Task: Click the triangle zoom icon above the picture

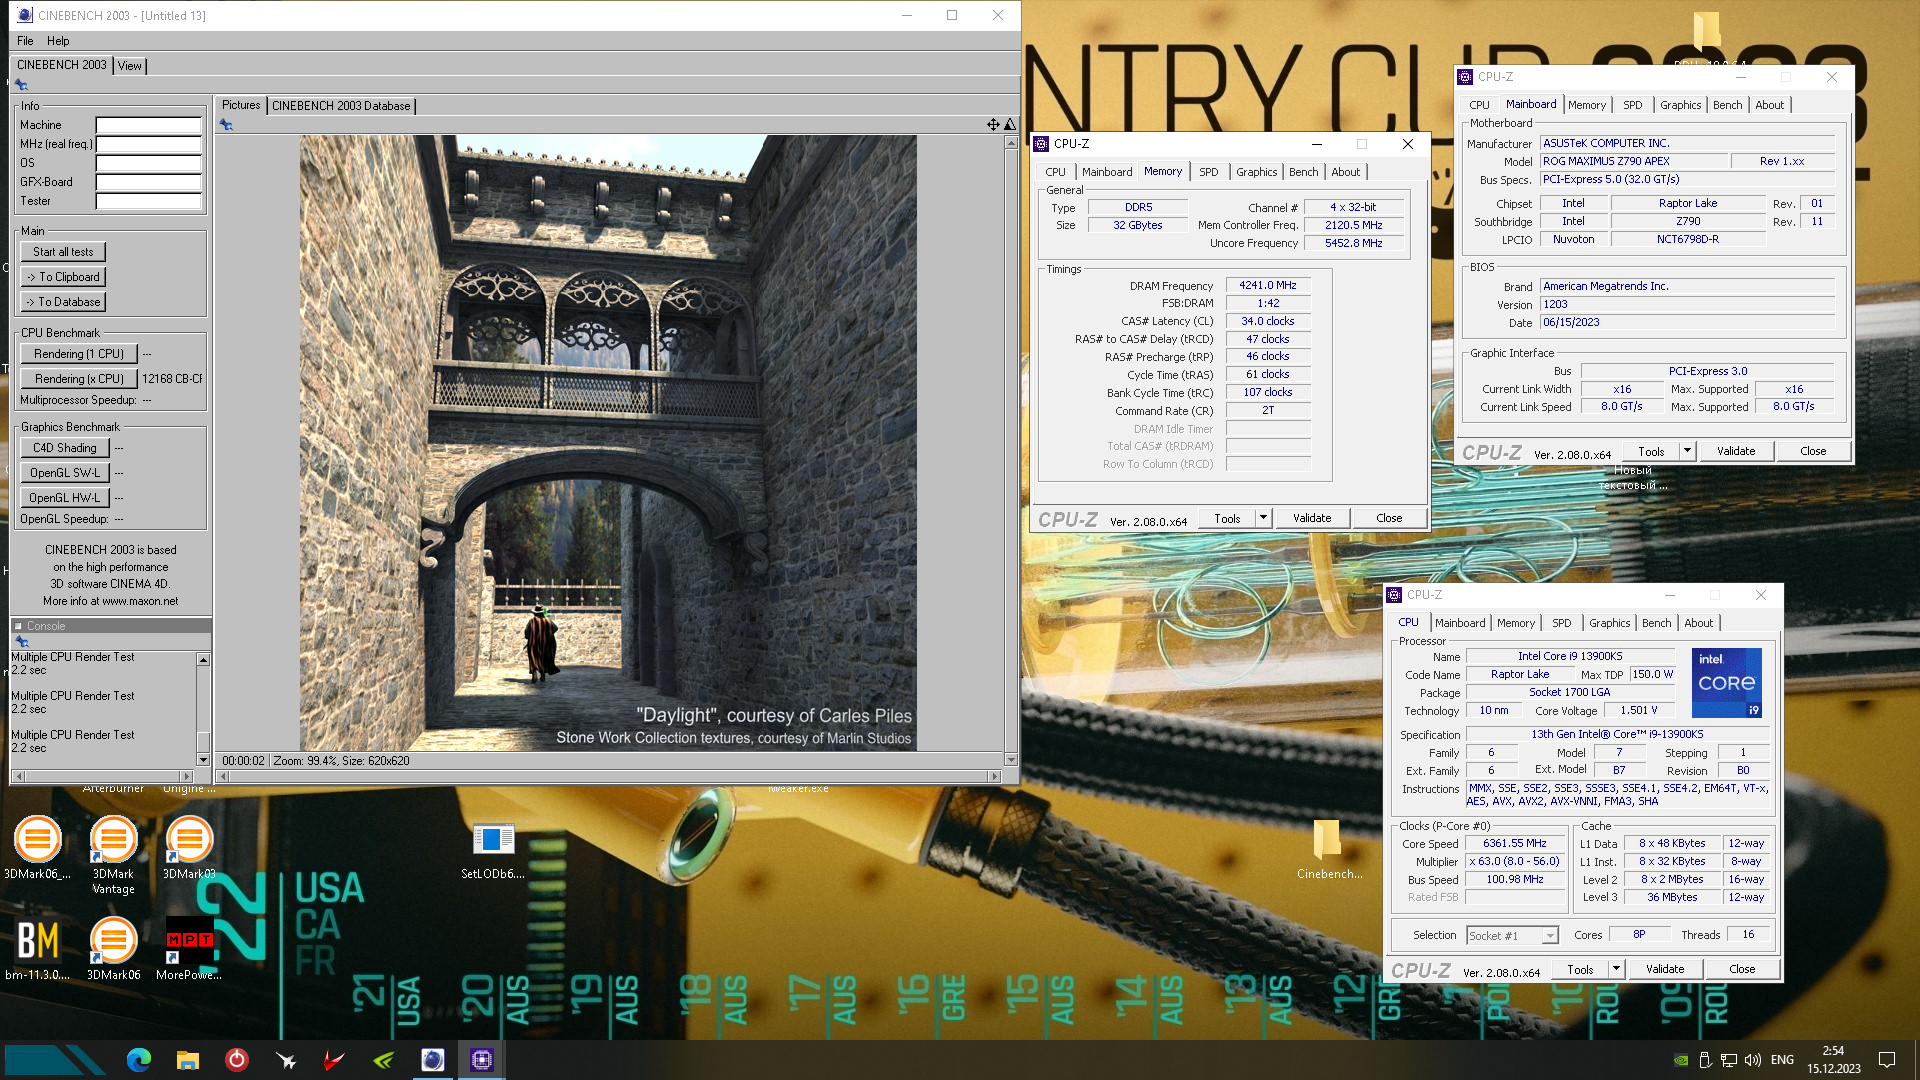Action: pos(1010,125)
